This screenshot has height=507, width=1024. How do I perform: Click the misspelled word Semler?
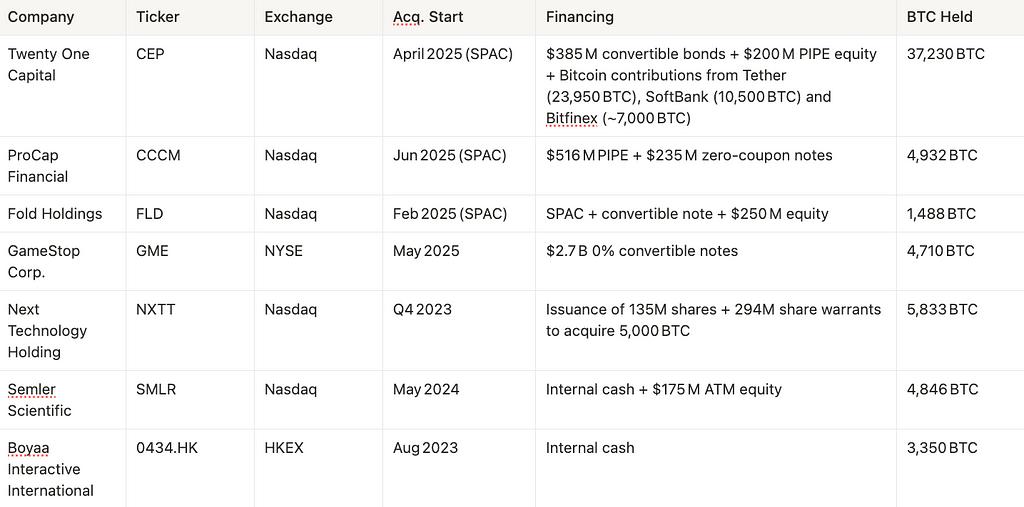click(31, 390)
